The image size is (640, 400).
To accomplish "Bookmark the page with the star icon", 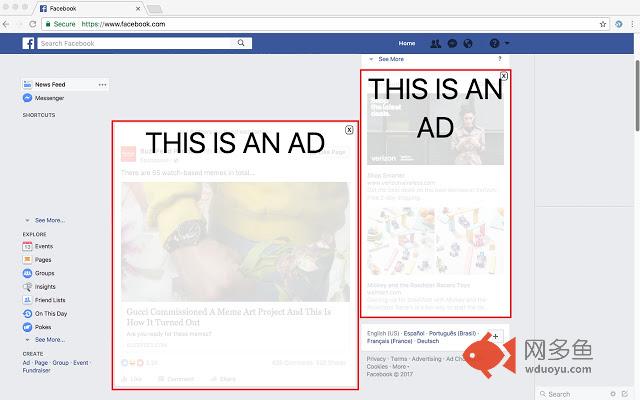I will pyautogui.click(x=602, y=24).
